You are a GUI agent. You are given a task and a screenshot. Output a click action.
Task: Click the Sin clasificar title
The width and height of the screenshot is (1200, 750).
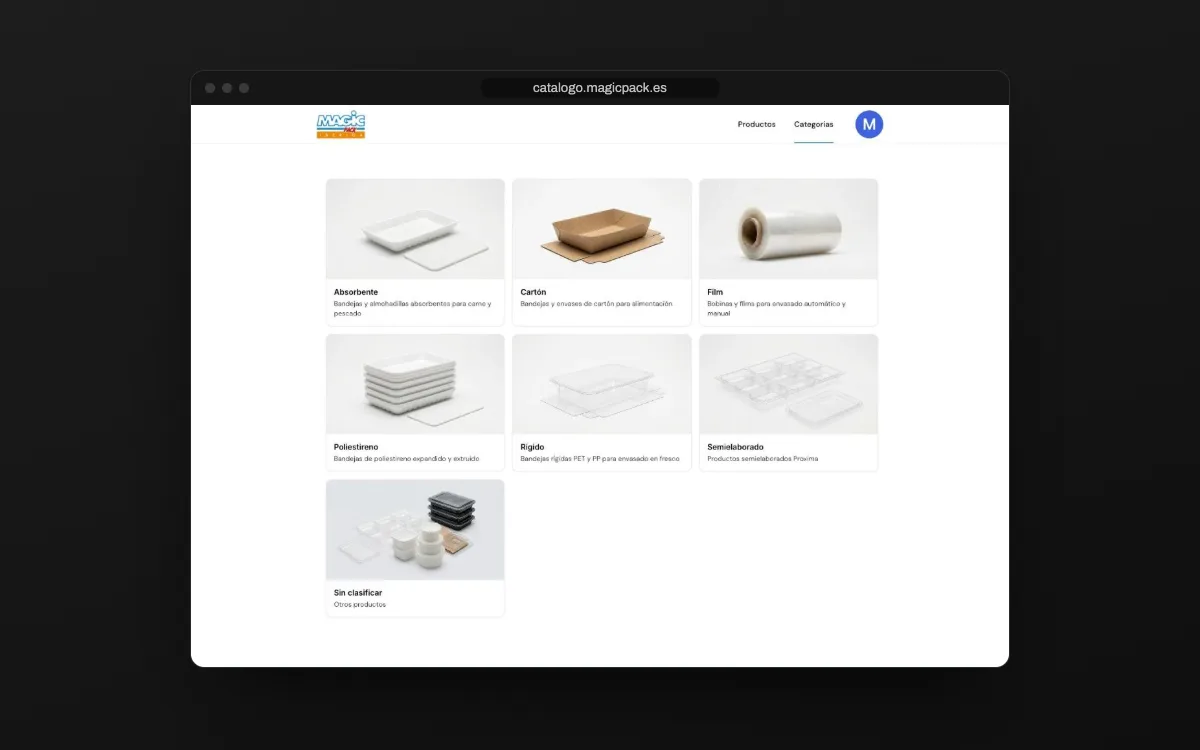pos(358,593)
